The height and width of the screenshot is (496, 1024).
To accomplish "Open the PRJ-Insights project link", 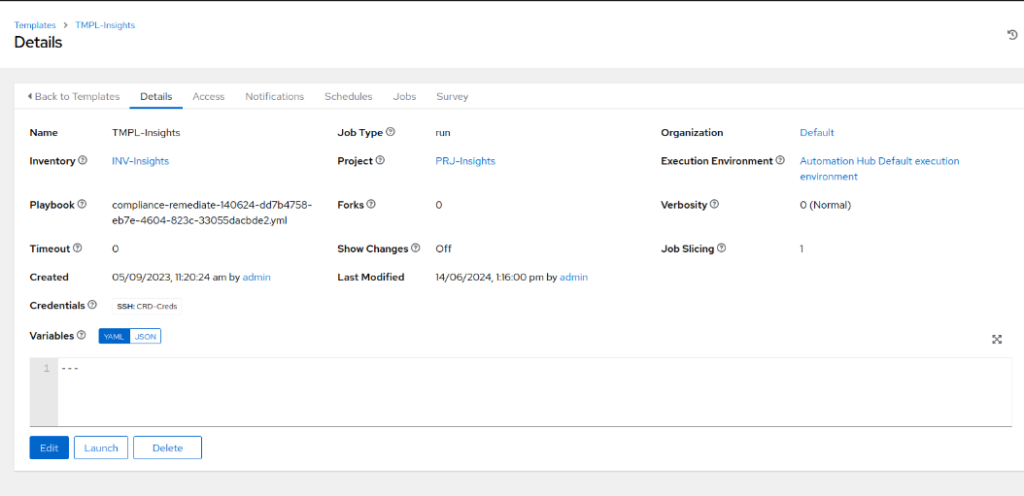I will pyautogui.click(x=465, y=161).
